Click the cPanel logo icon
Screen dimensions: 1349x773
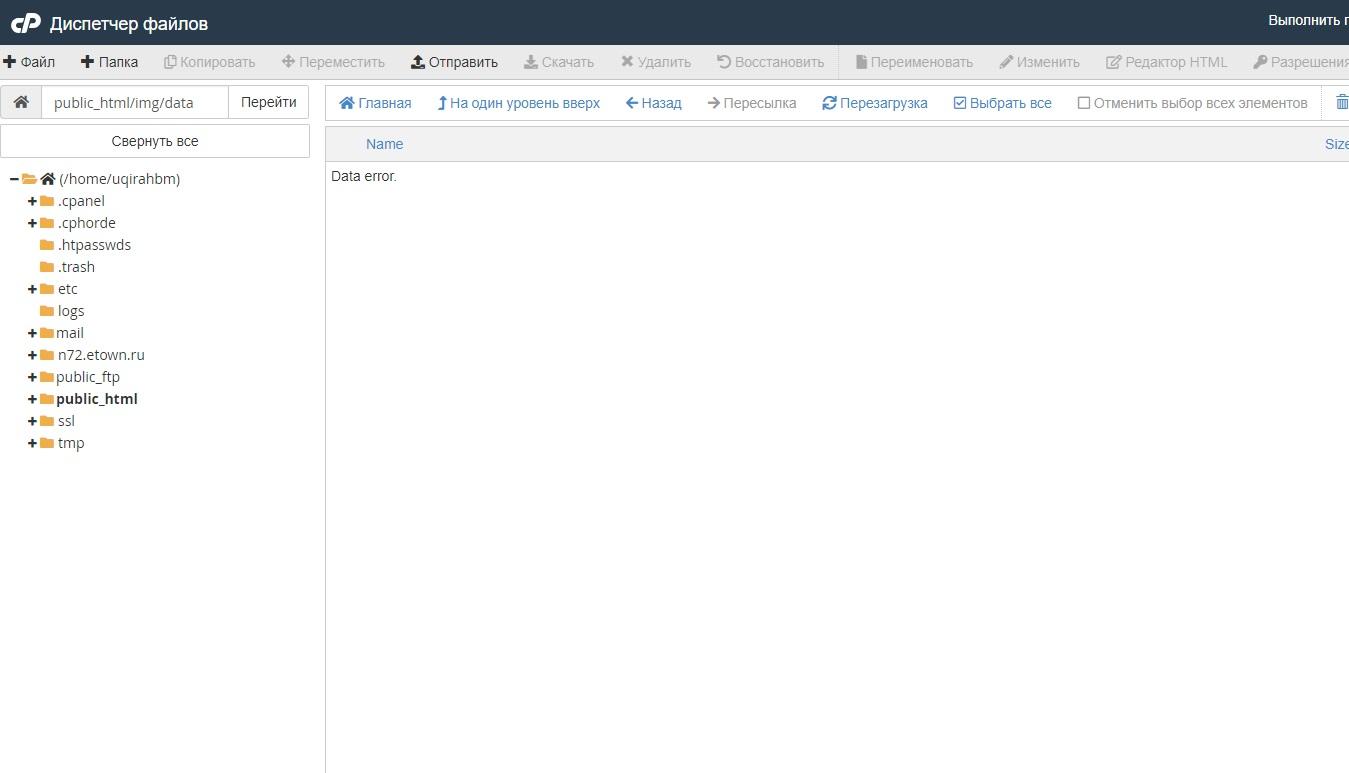(25, 23)
